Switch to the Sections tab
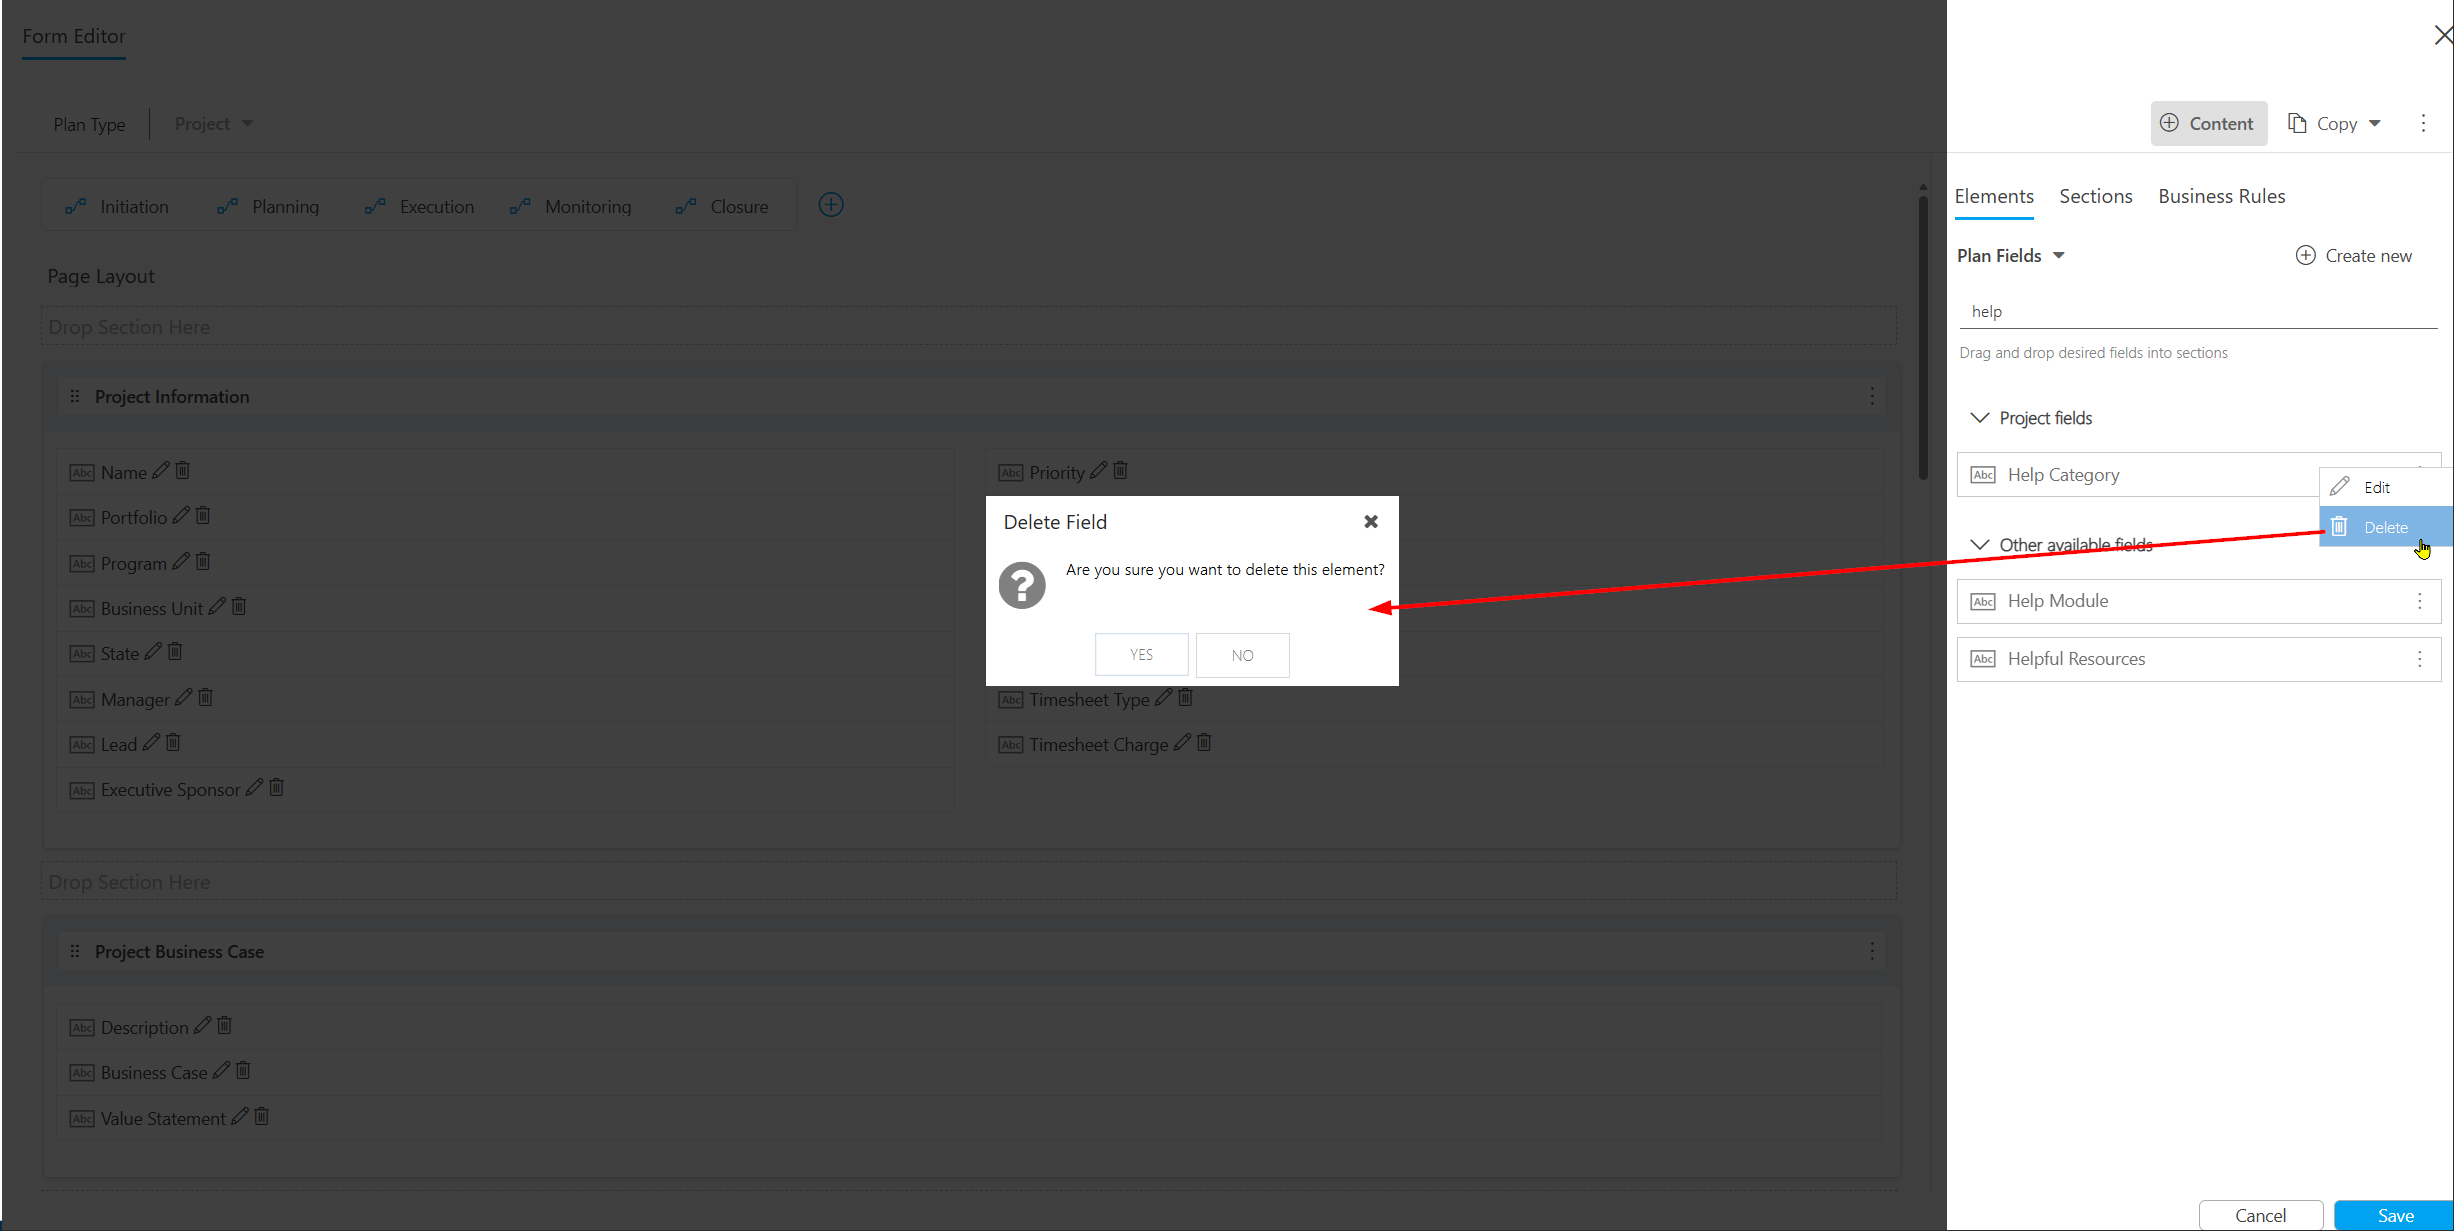Image resolution: width=2454 pixels, height=1231 pixels. tap(2095, 196)
